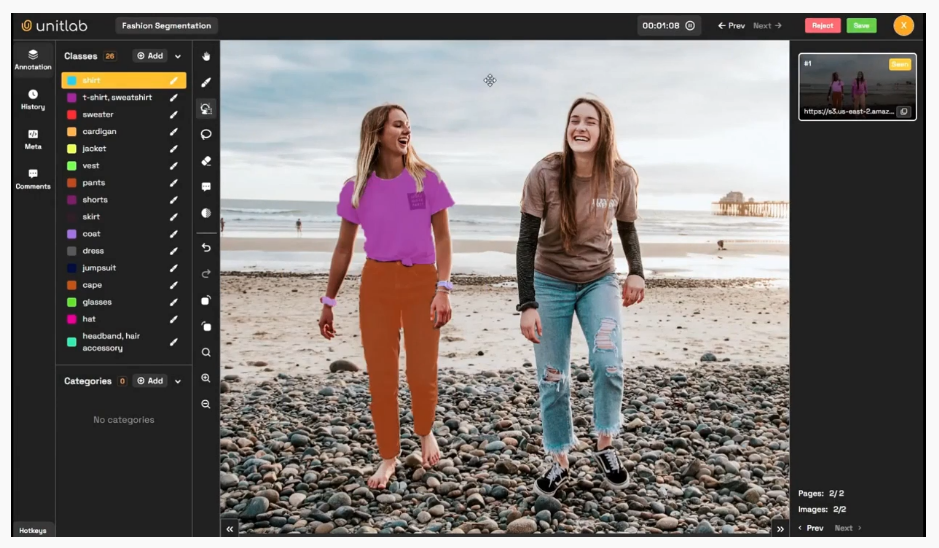Viewport: 939px width, 548px height.
Task: Click the Zoom In magnifier
Action: [206, 378]
